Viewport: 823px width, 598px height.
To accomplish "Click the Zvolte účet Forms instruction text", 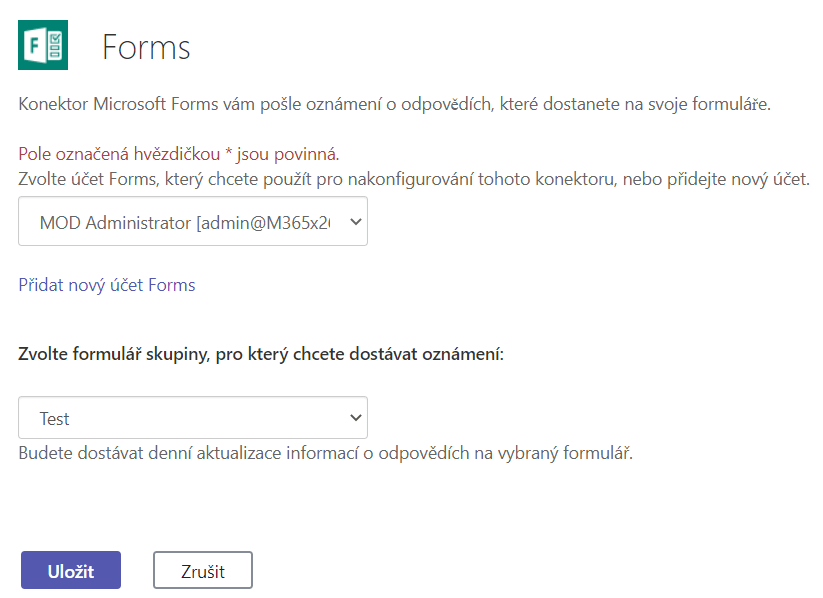I will point(414,179).
